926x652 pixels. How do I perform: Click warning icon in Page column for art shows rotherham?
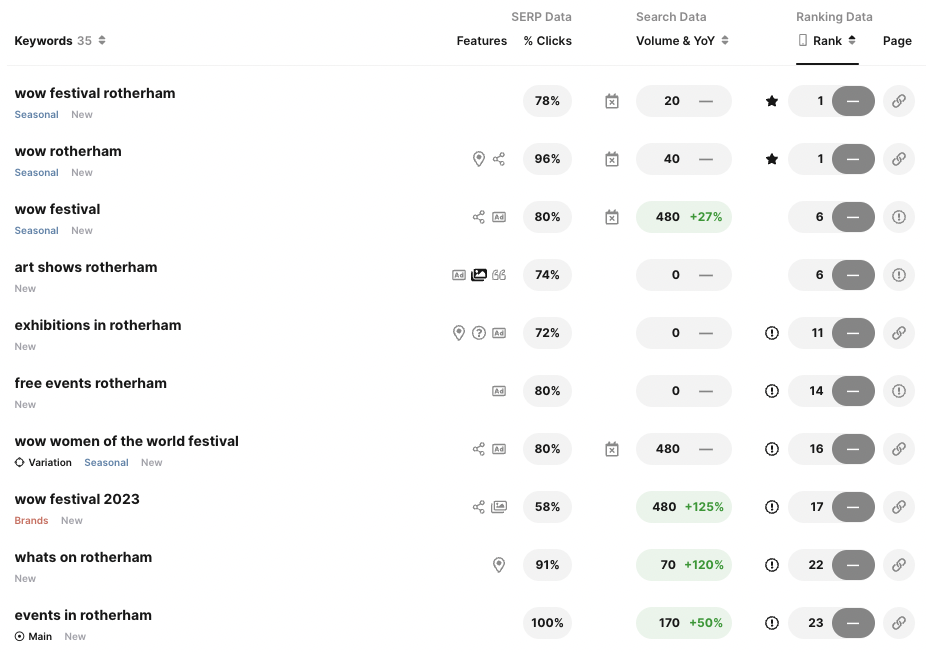[898, 275]
